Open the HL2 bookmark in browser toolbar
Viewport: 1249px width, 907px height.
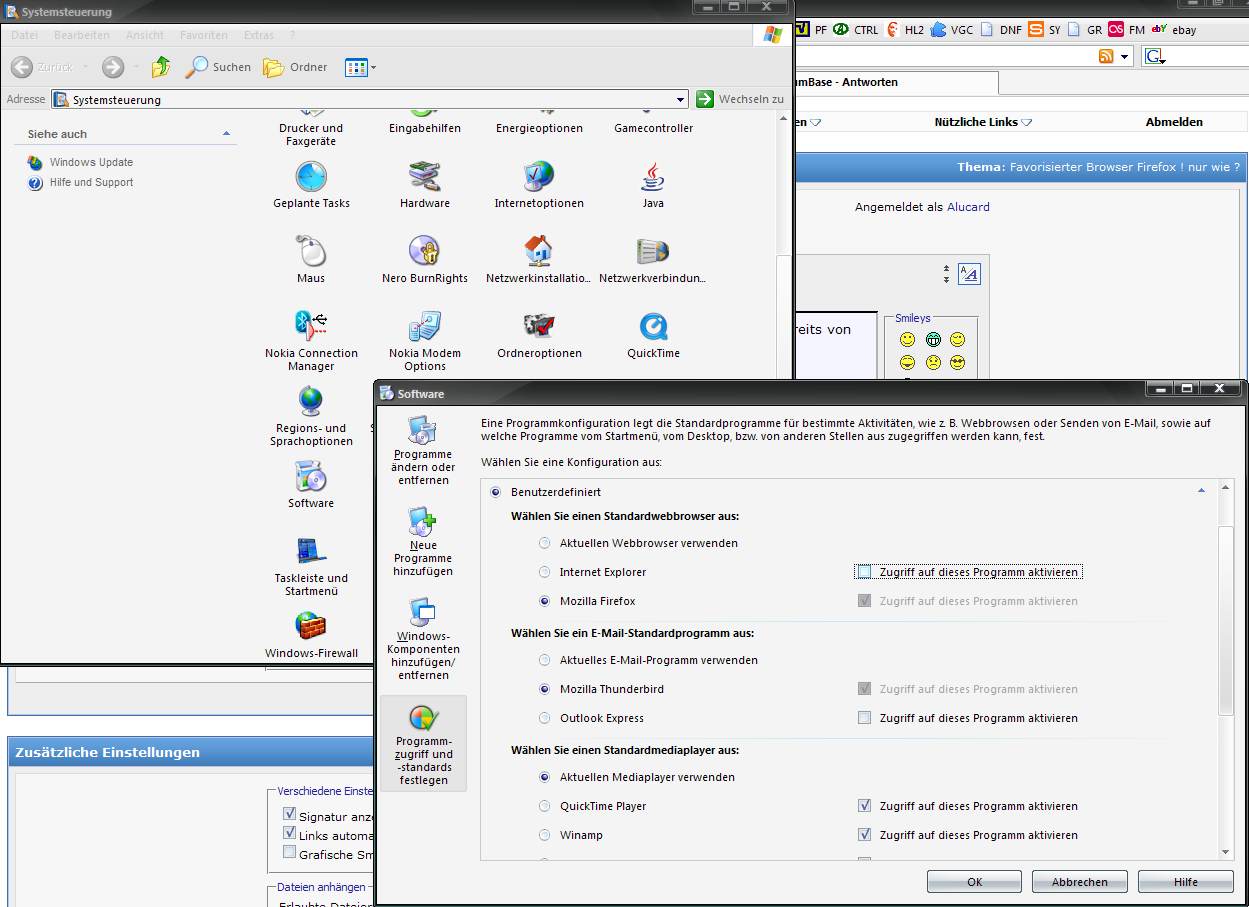(x=904, y=30)
